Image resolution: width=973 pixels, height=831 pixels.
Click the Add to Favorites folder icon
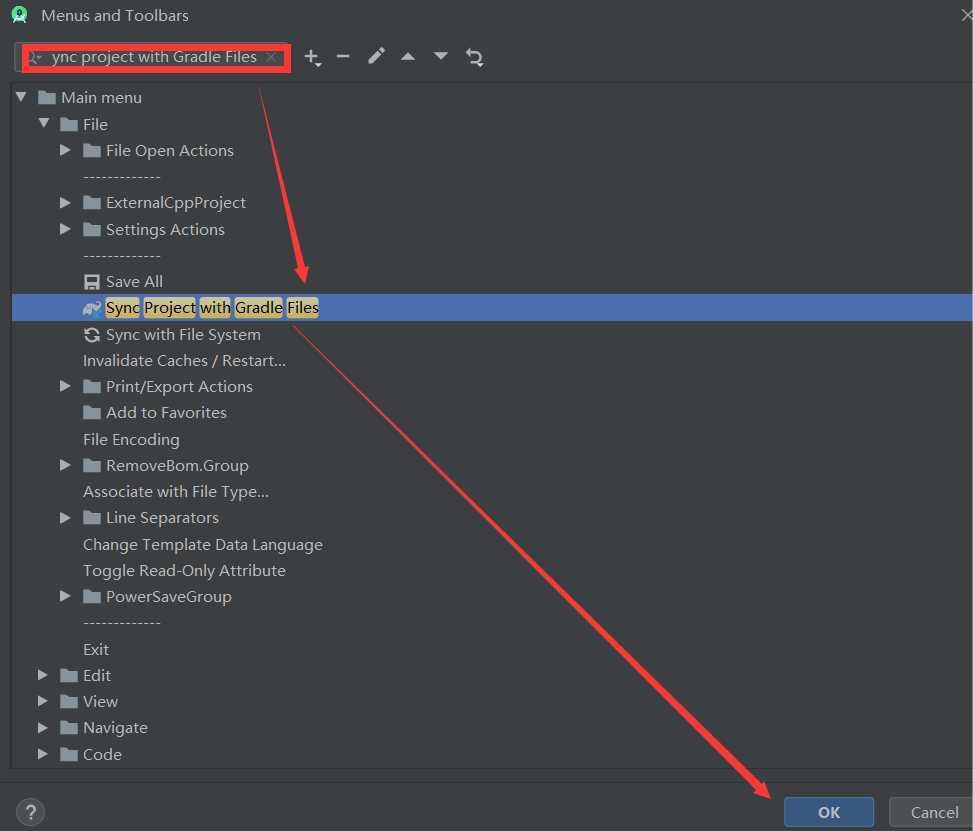(92, 413)
